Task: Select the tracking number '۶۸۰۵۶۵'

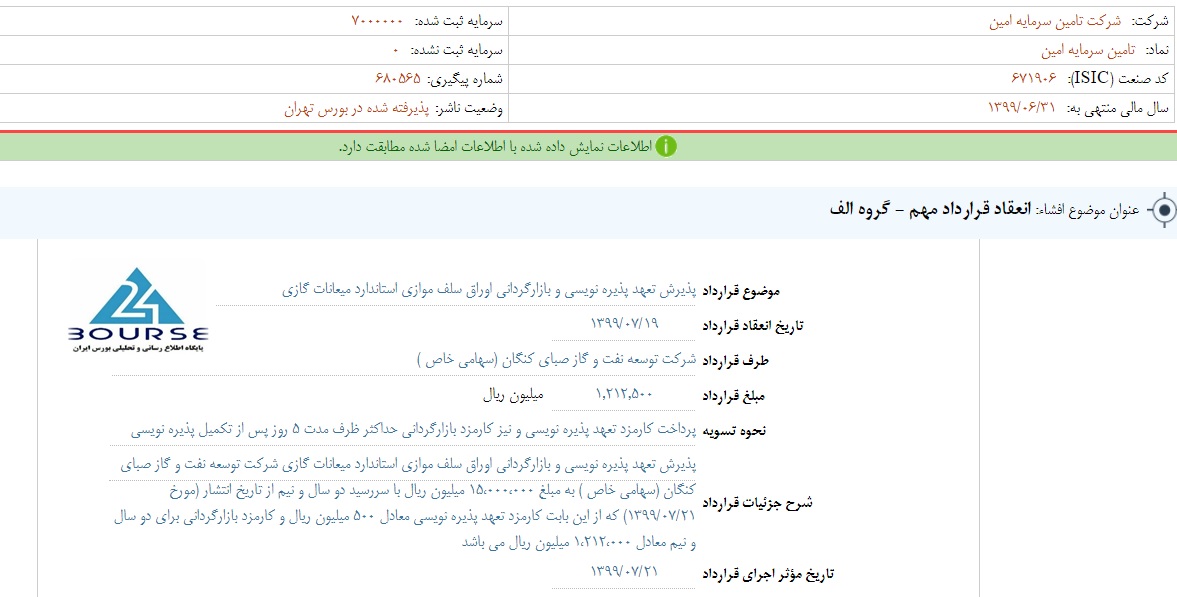Action: [x=398, y=80]
